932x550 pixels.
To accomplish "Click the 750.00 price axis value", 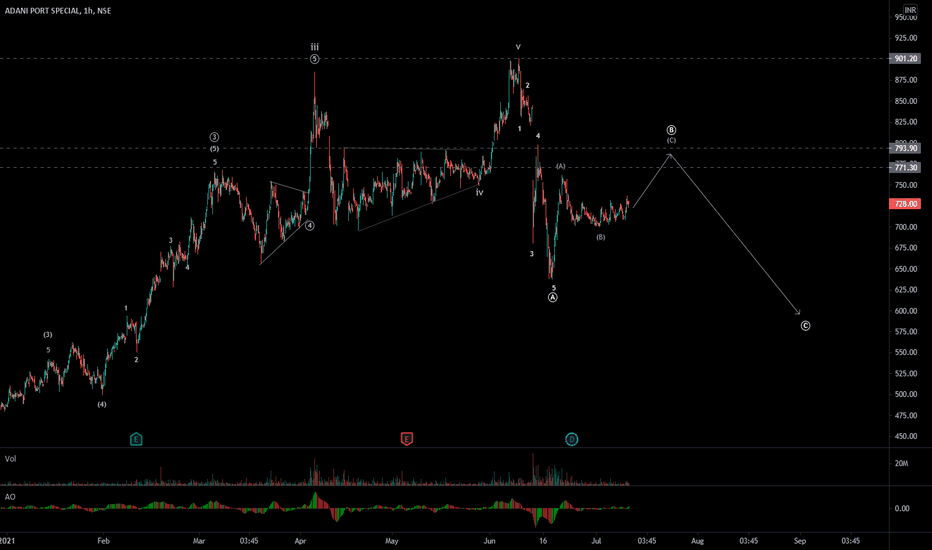I will 905,185.
